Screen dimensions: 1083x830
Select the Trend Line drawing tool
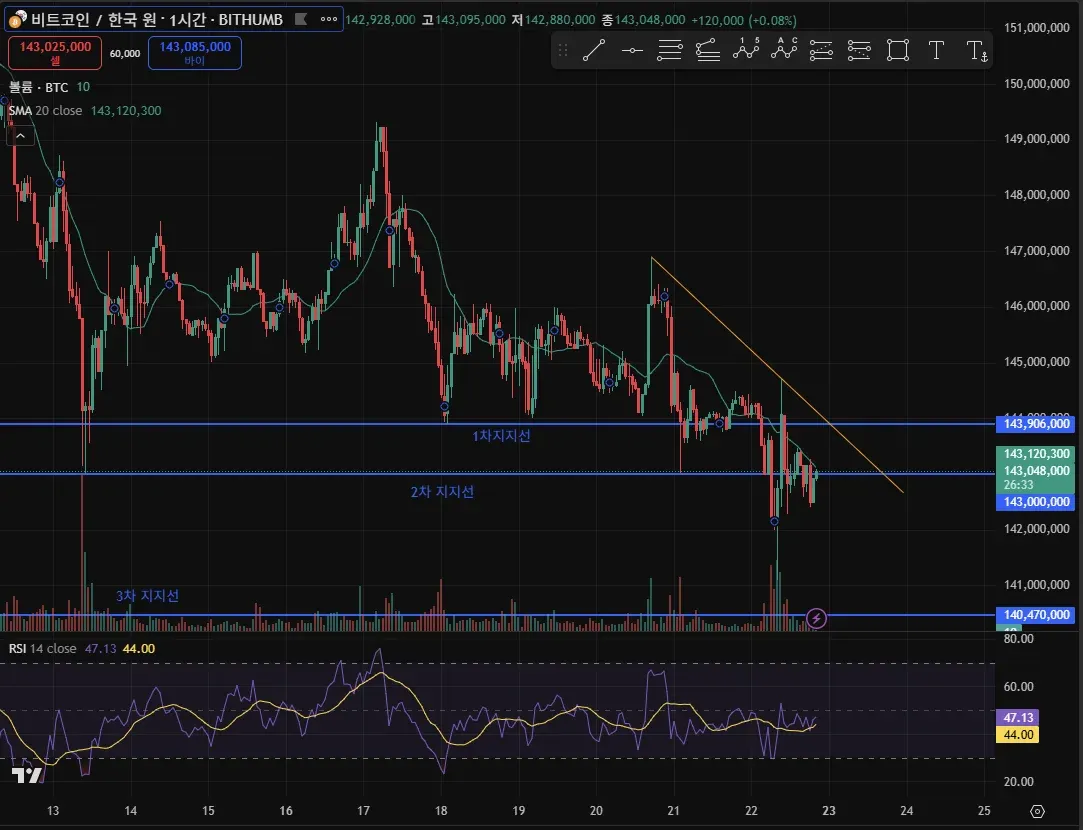[594, 50]
